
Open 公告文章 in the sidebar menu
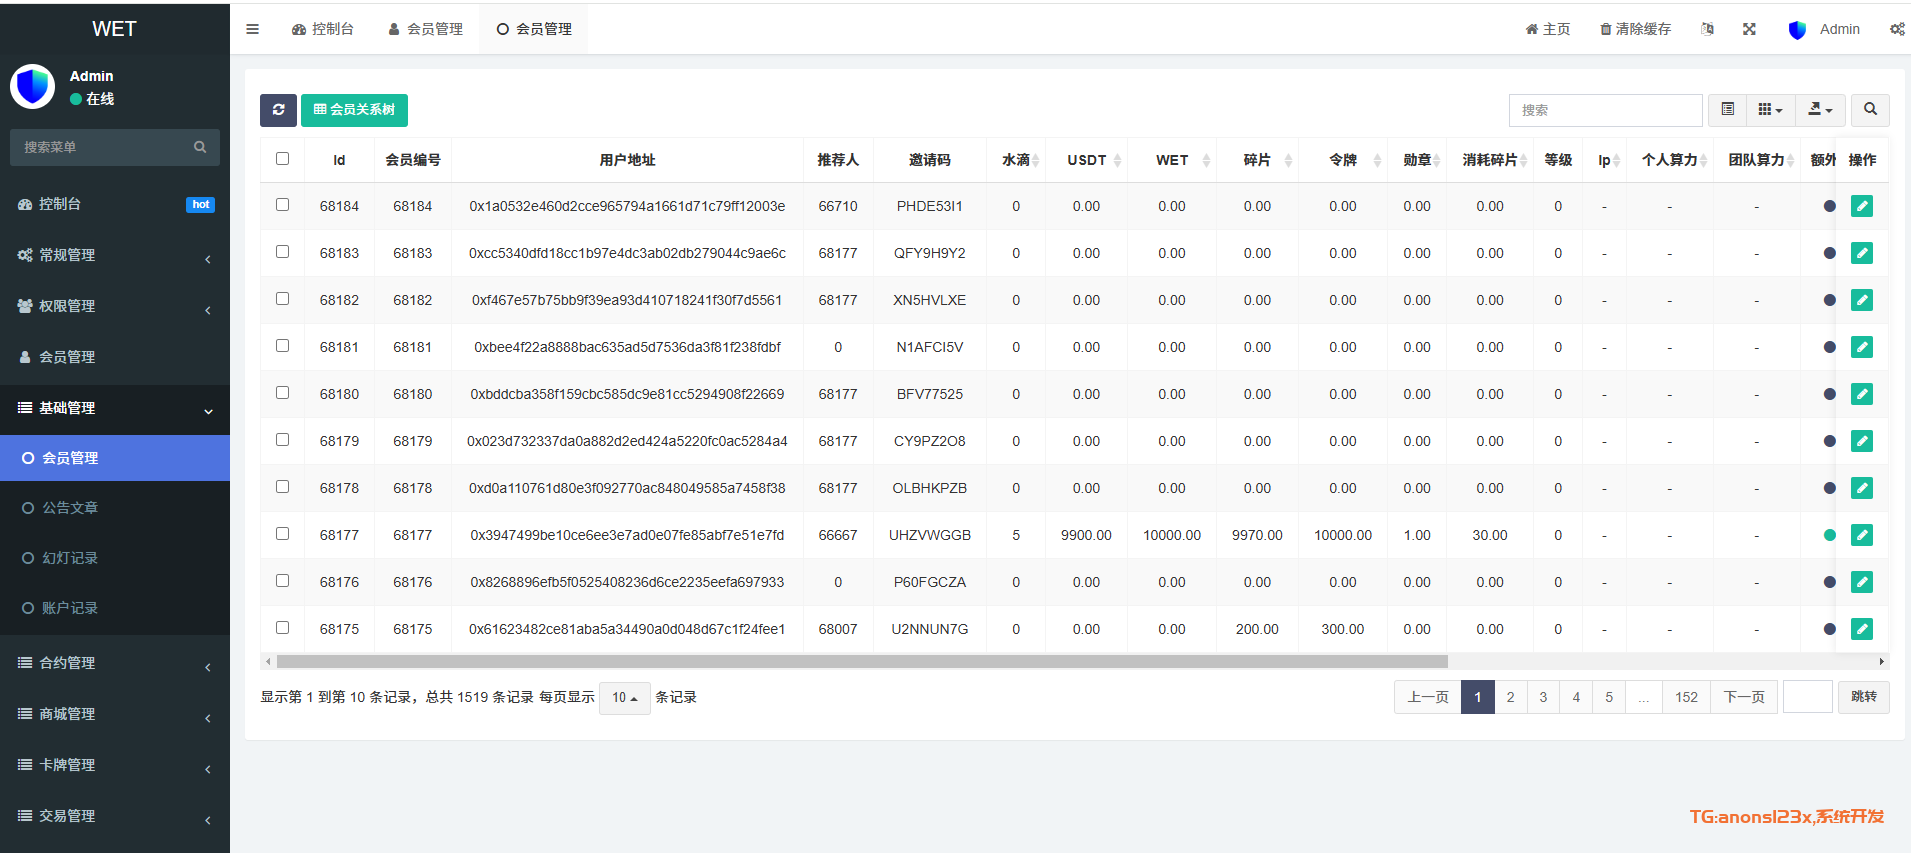(70, 508)
